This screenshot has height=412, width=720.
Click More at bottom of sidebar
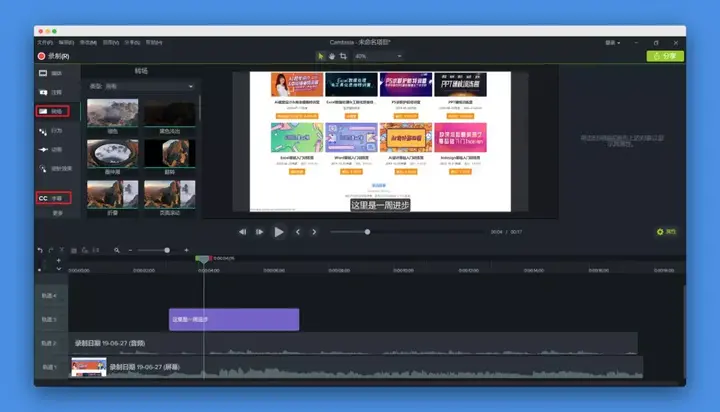click(57, 213)
